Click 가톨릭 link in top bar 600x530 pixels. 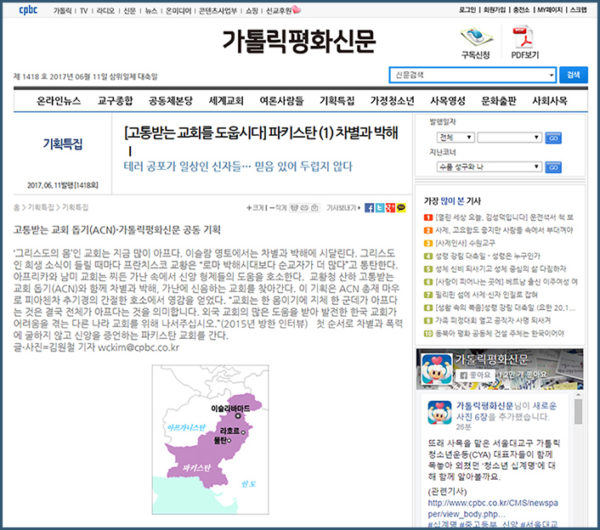click(x=62, y=11)
